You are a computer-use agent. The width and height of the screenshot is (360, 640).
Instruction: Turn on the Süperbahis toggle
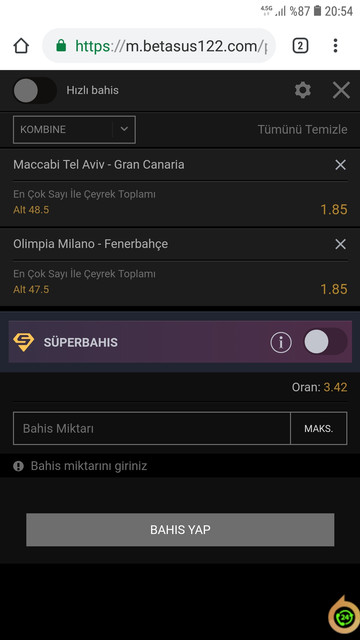point(325,342)
